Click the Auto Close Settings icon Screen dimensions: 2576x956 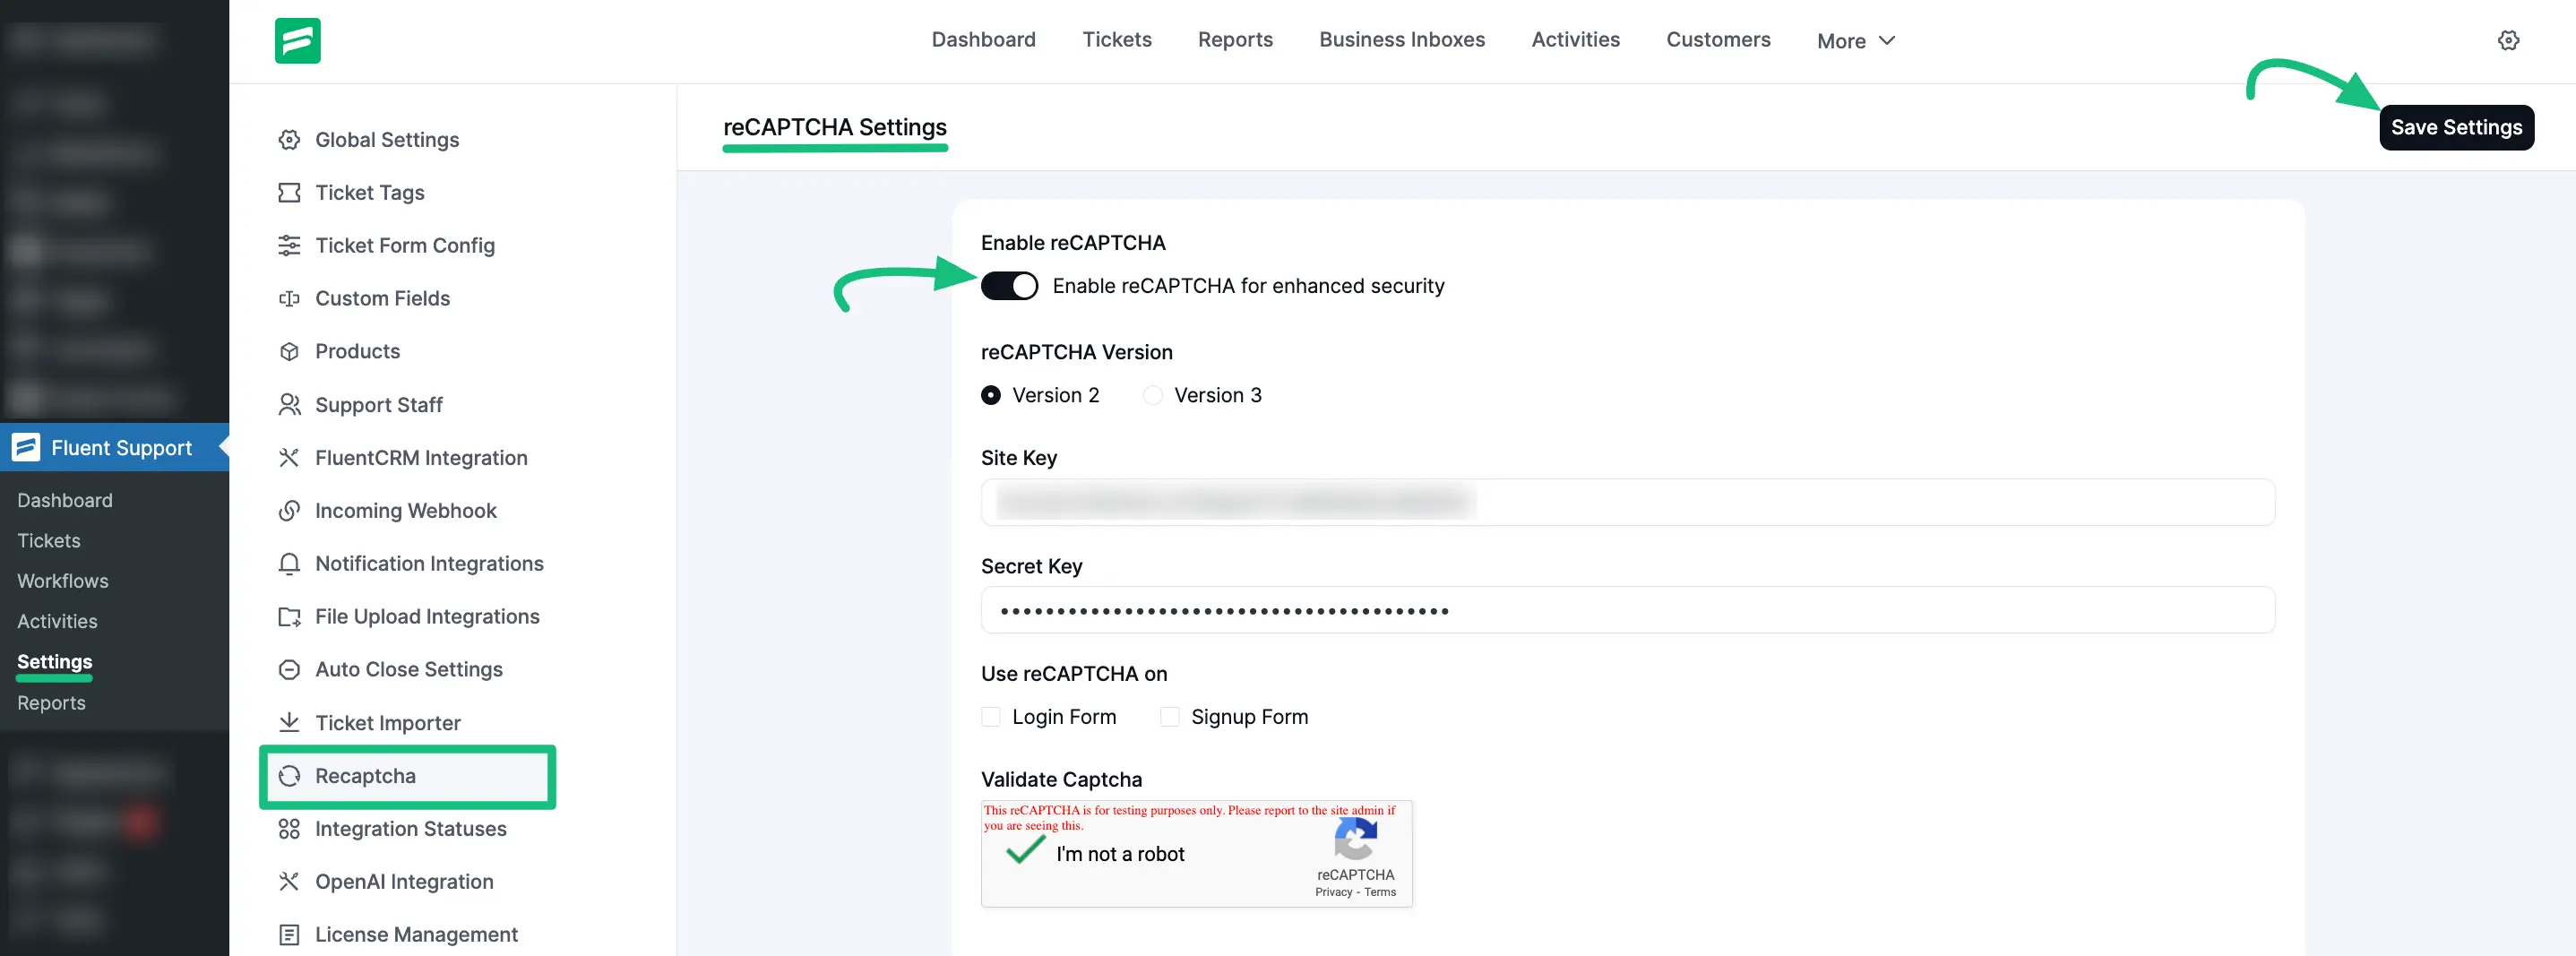289,669
